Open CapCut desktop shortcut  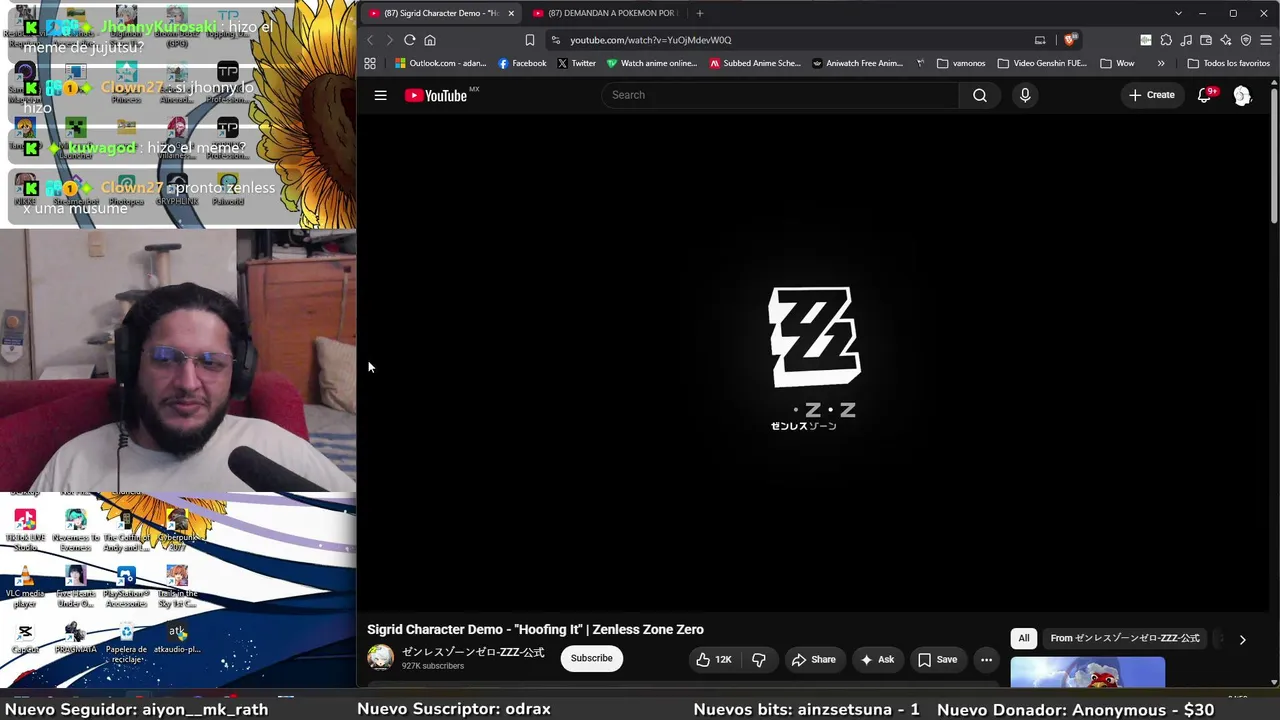25,639
